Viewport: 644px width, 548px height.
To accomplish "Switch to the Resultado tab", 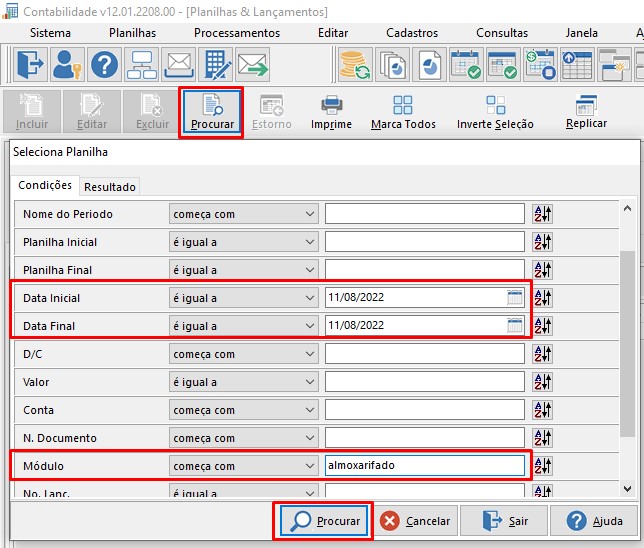I will (x=110, y=187).
